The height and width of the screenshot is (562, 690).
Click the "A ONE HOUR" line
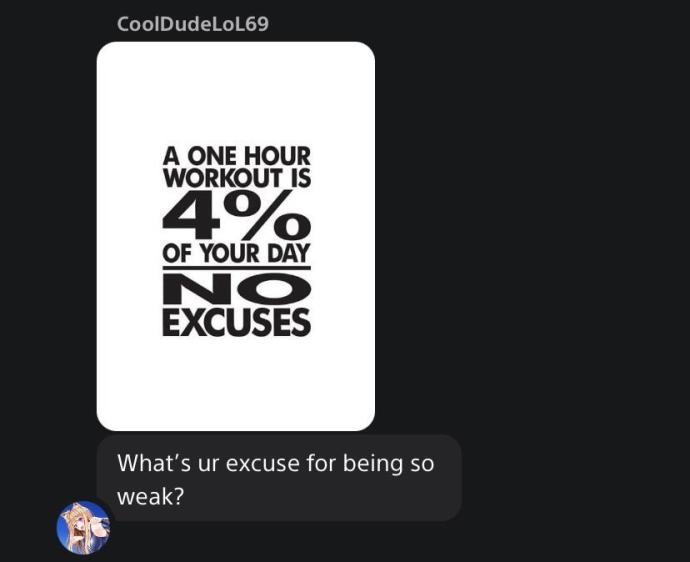point(237,156)
